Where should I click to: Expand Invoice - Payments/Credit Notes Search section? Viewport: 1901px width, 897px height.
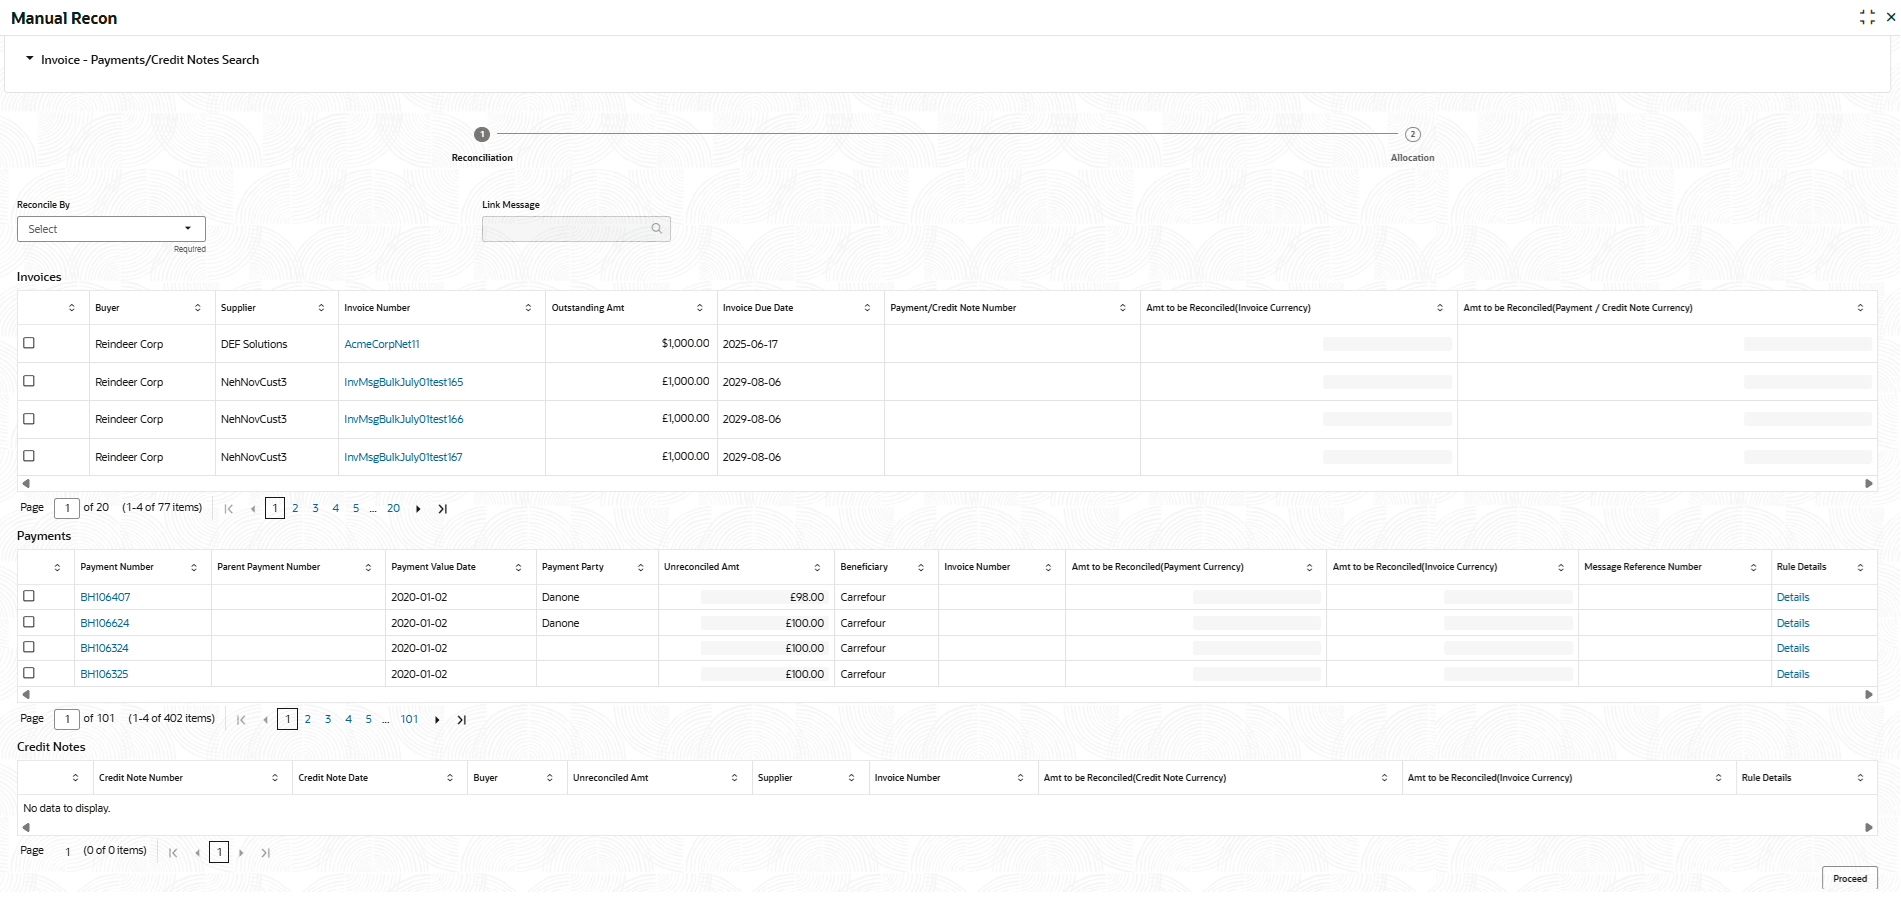30,59
